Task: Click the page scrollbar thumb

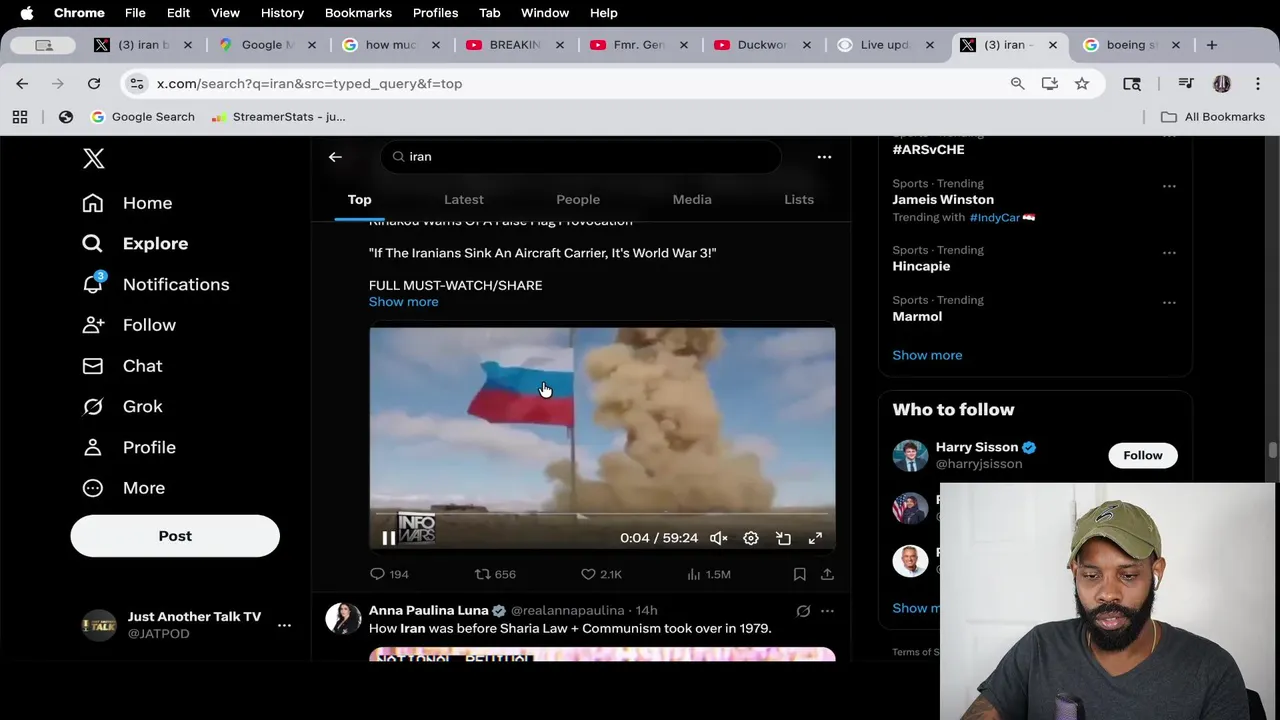Action: (1272, 451)
